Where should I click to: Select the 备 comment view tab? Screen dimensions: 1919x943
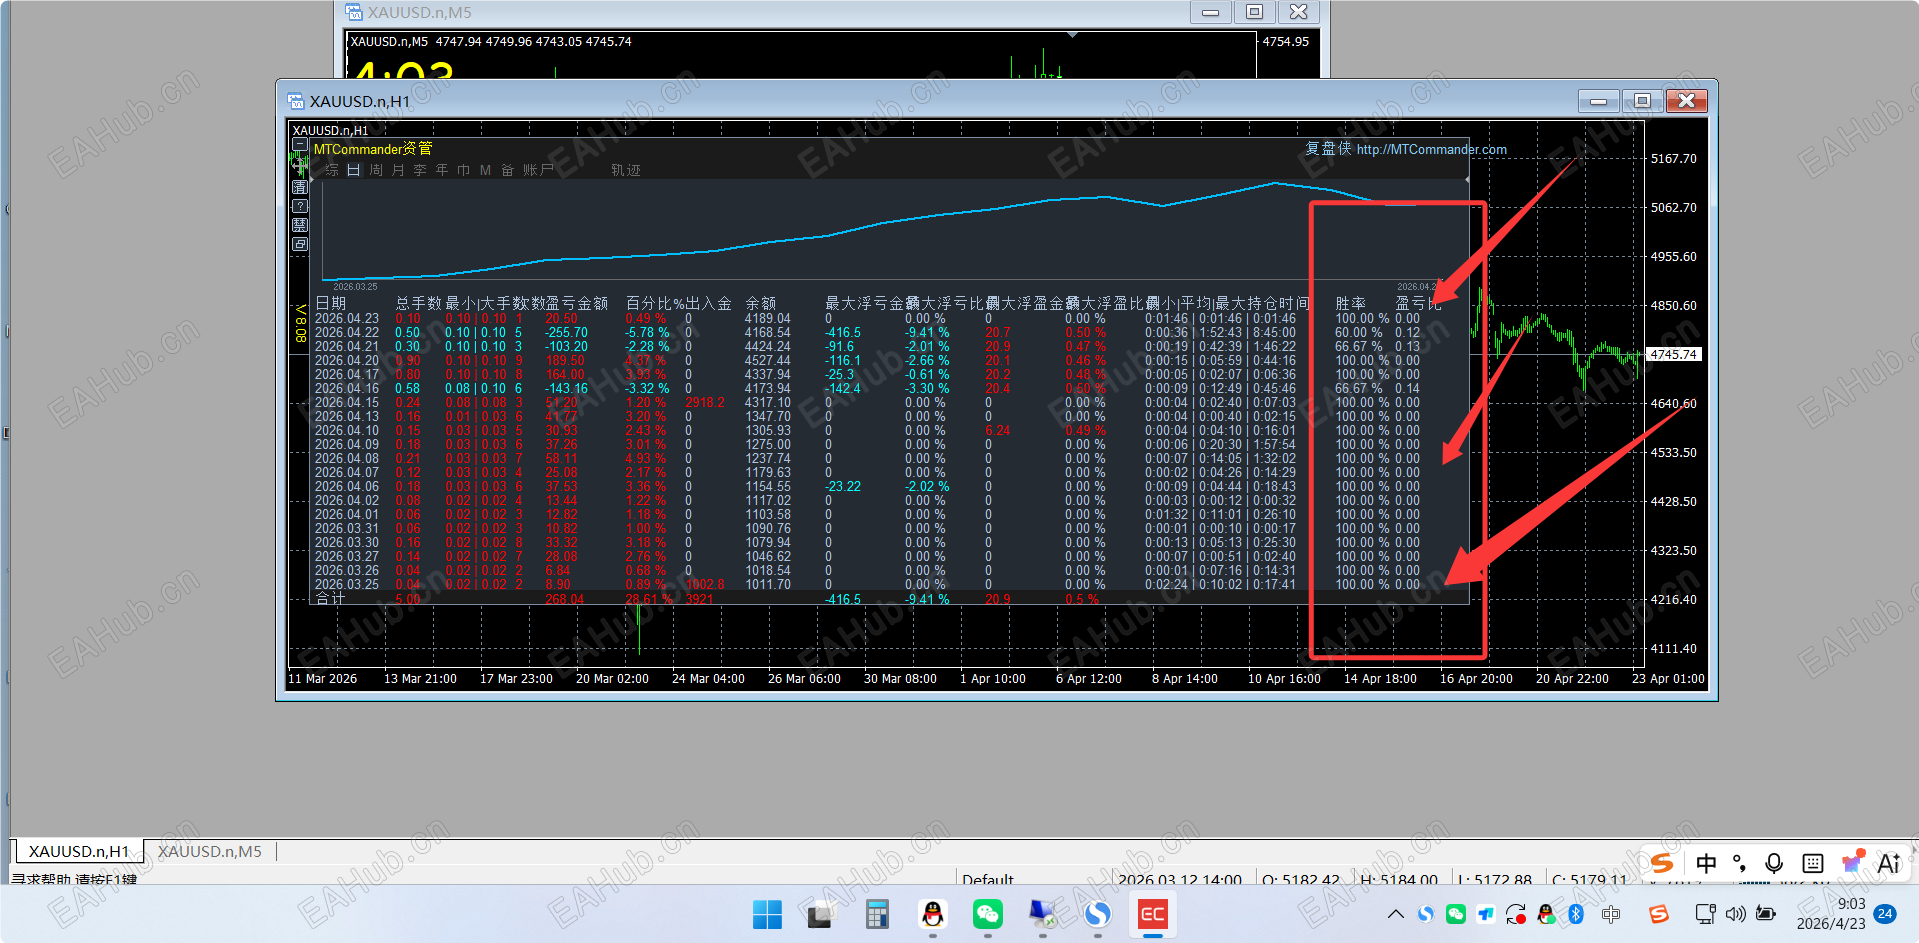508,170
